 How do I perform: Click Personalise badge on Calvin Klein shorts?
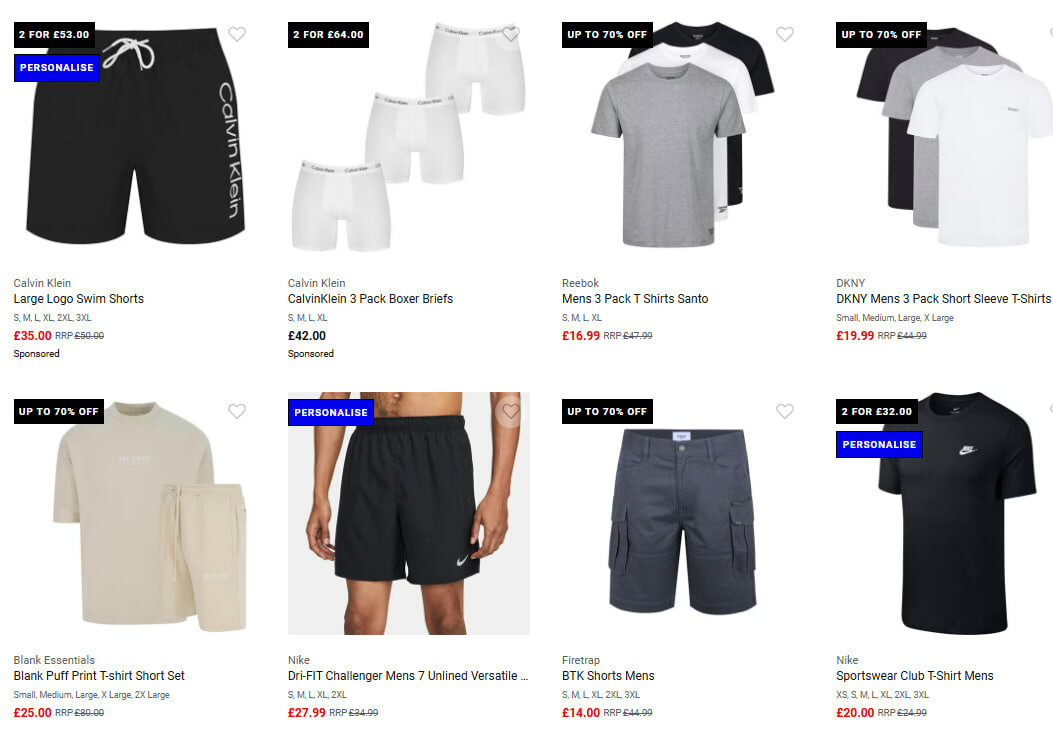pos(56,68)
